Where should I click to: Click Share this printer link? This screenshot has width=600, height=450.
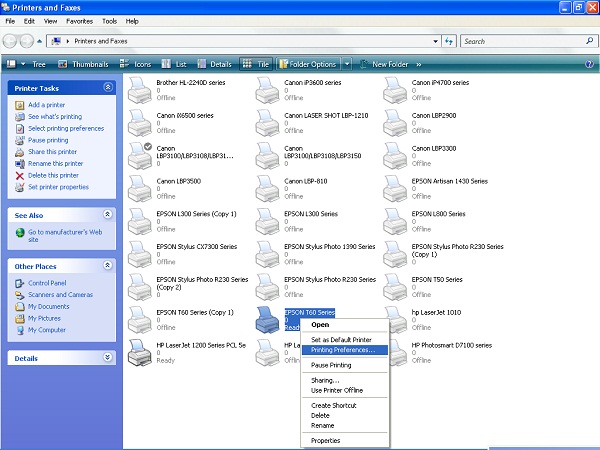click(52, 152)
